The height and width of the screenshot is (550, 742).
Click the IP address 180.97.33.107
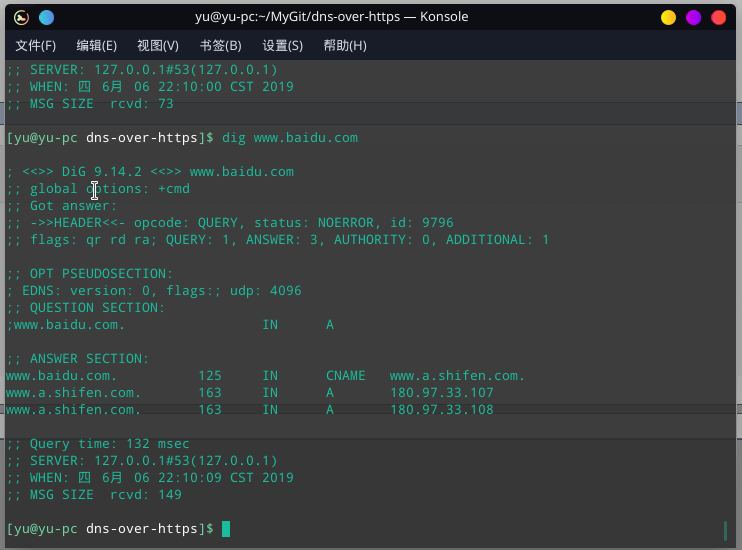click(442, 392)
